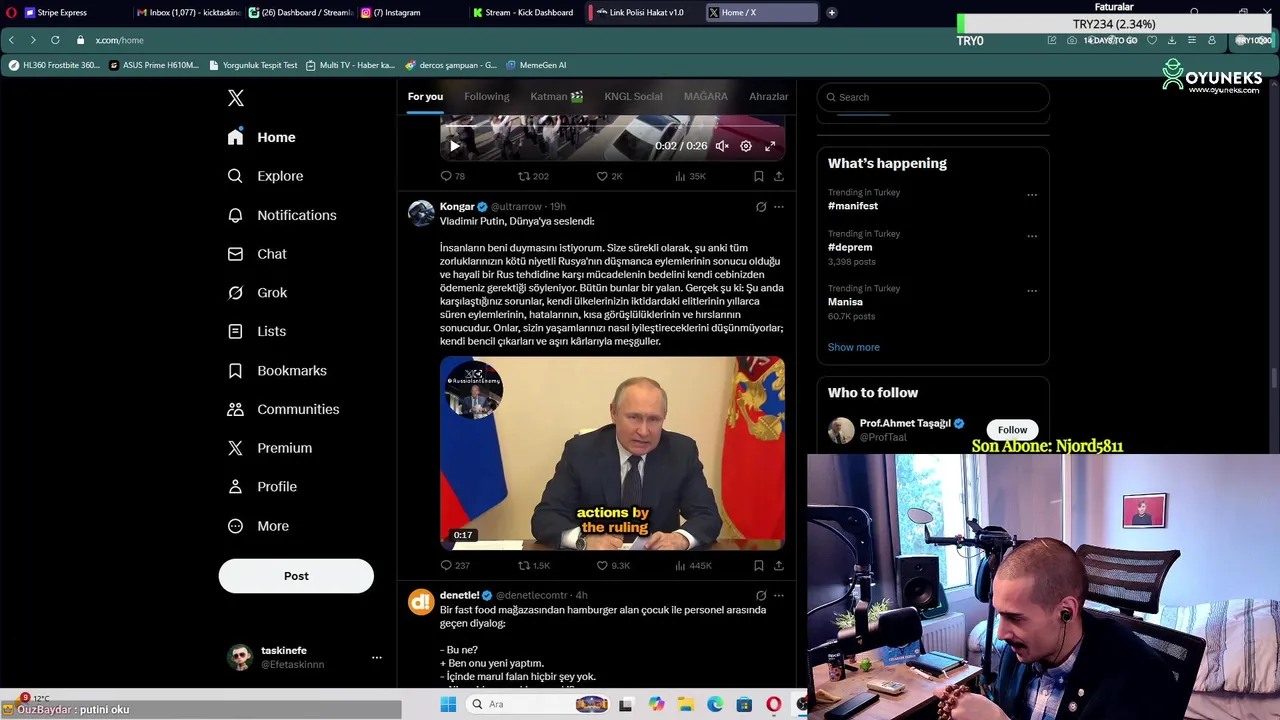1280x720 pixels.
Task: Open Communities in the sidebar
Action: click(x=283, y=409)
